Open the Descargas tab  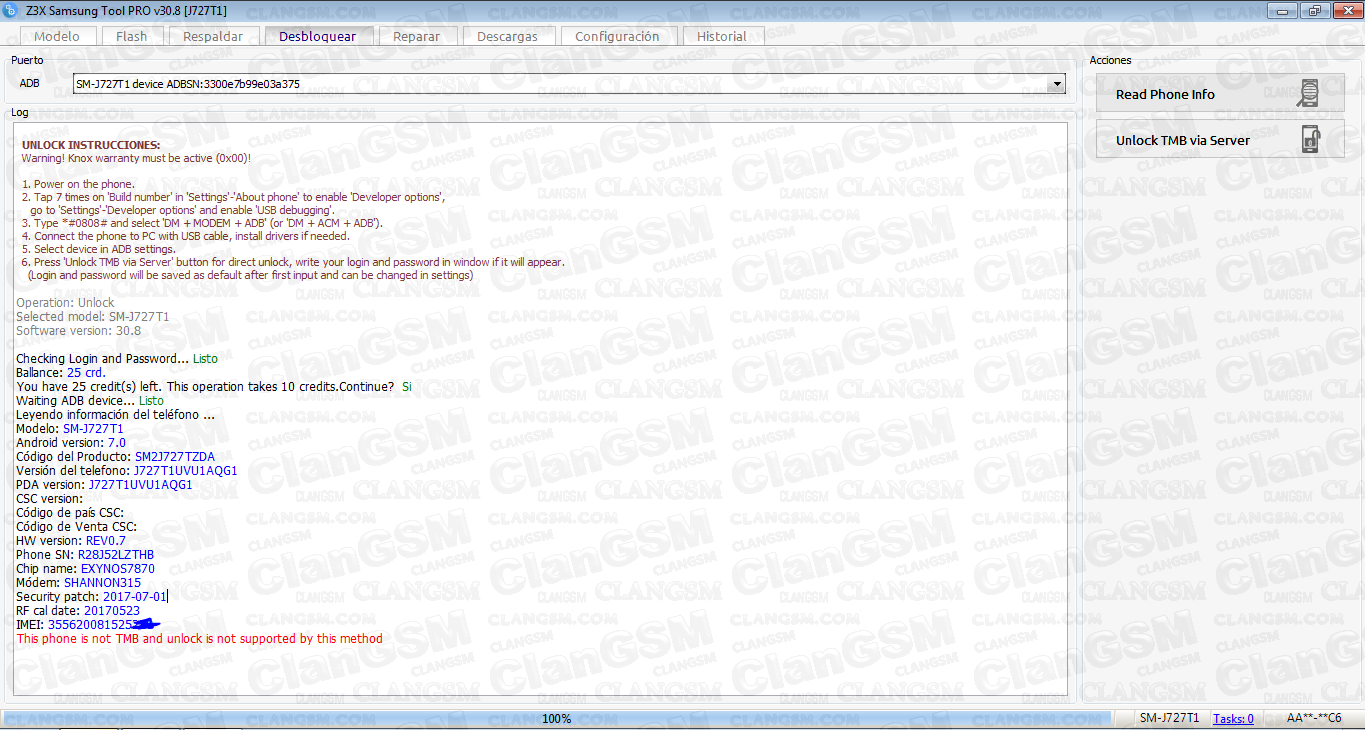tap(507, 36)
